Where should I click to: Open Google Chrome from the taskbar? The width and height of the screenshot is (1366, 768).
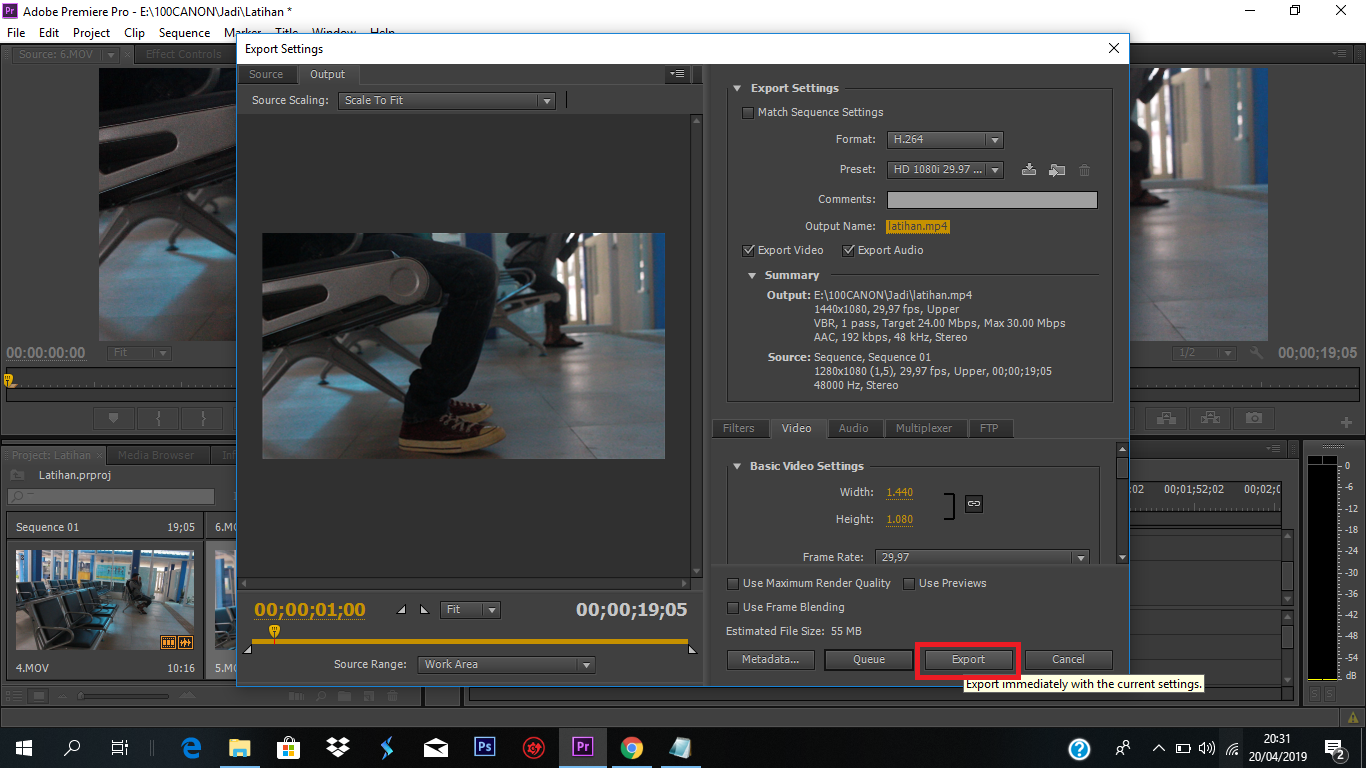click(631, 747)
